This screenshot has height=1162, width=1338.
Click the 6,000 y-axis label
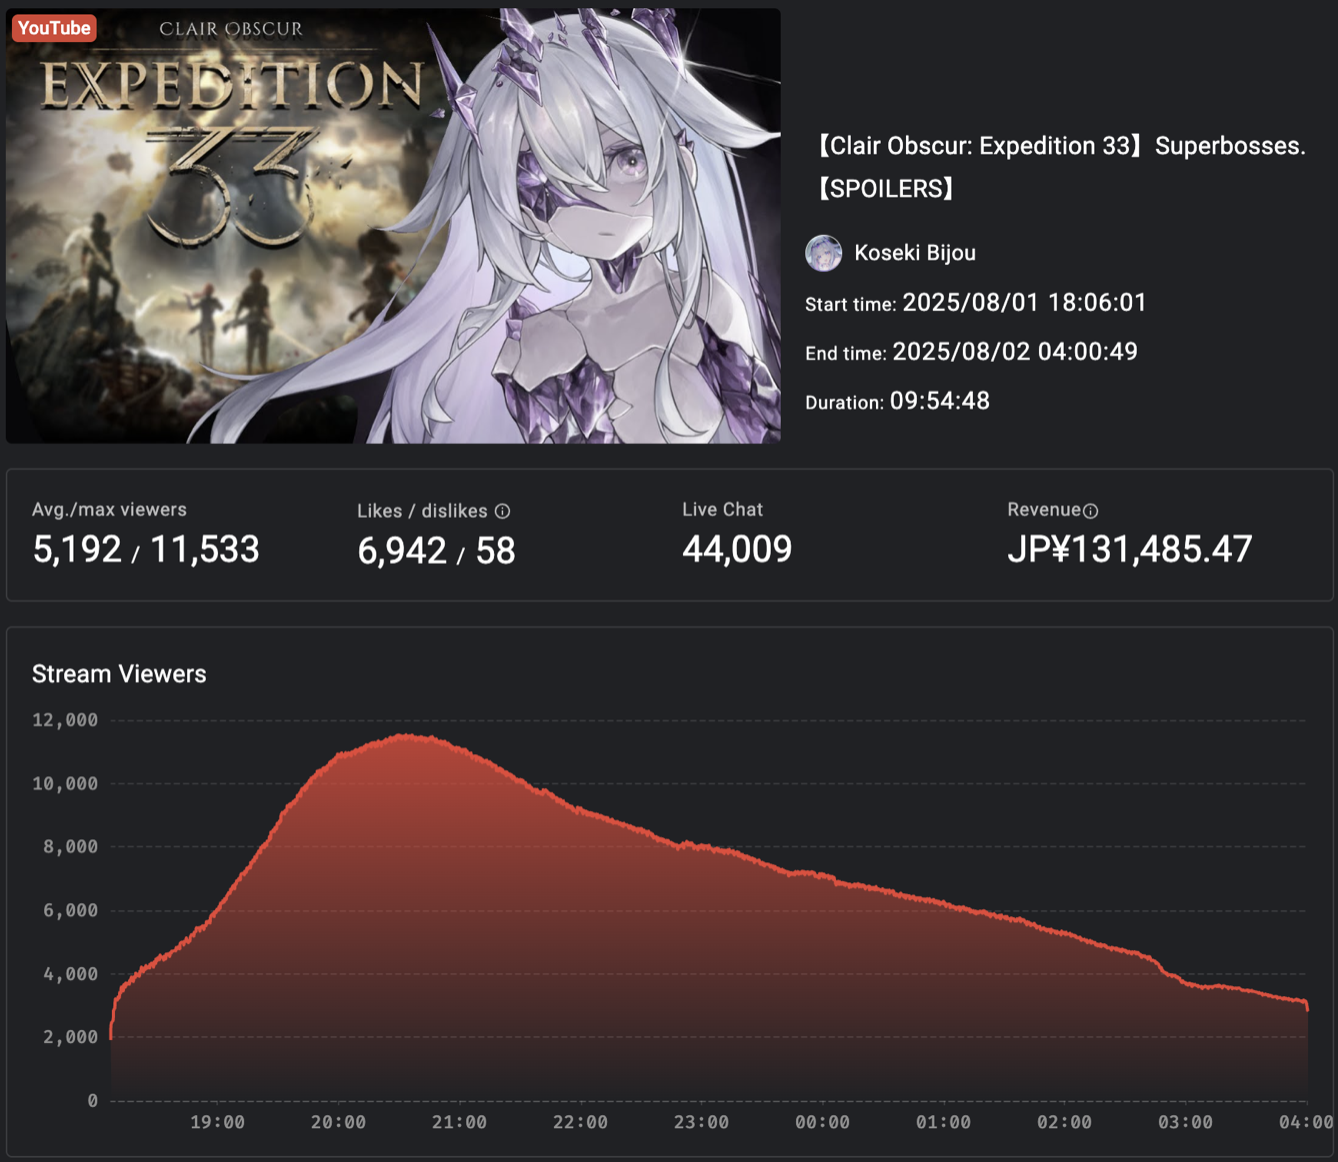tap(70, 910)
